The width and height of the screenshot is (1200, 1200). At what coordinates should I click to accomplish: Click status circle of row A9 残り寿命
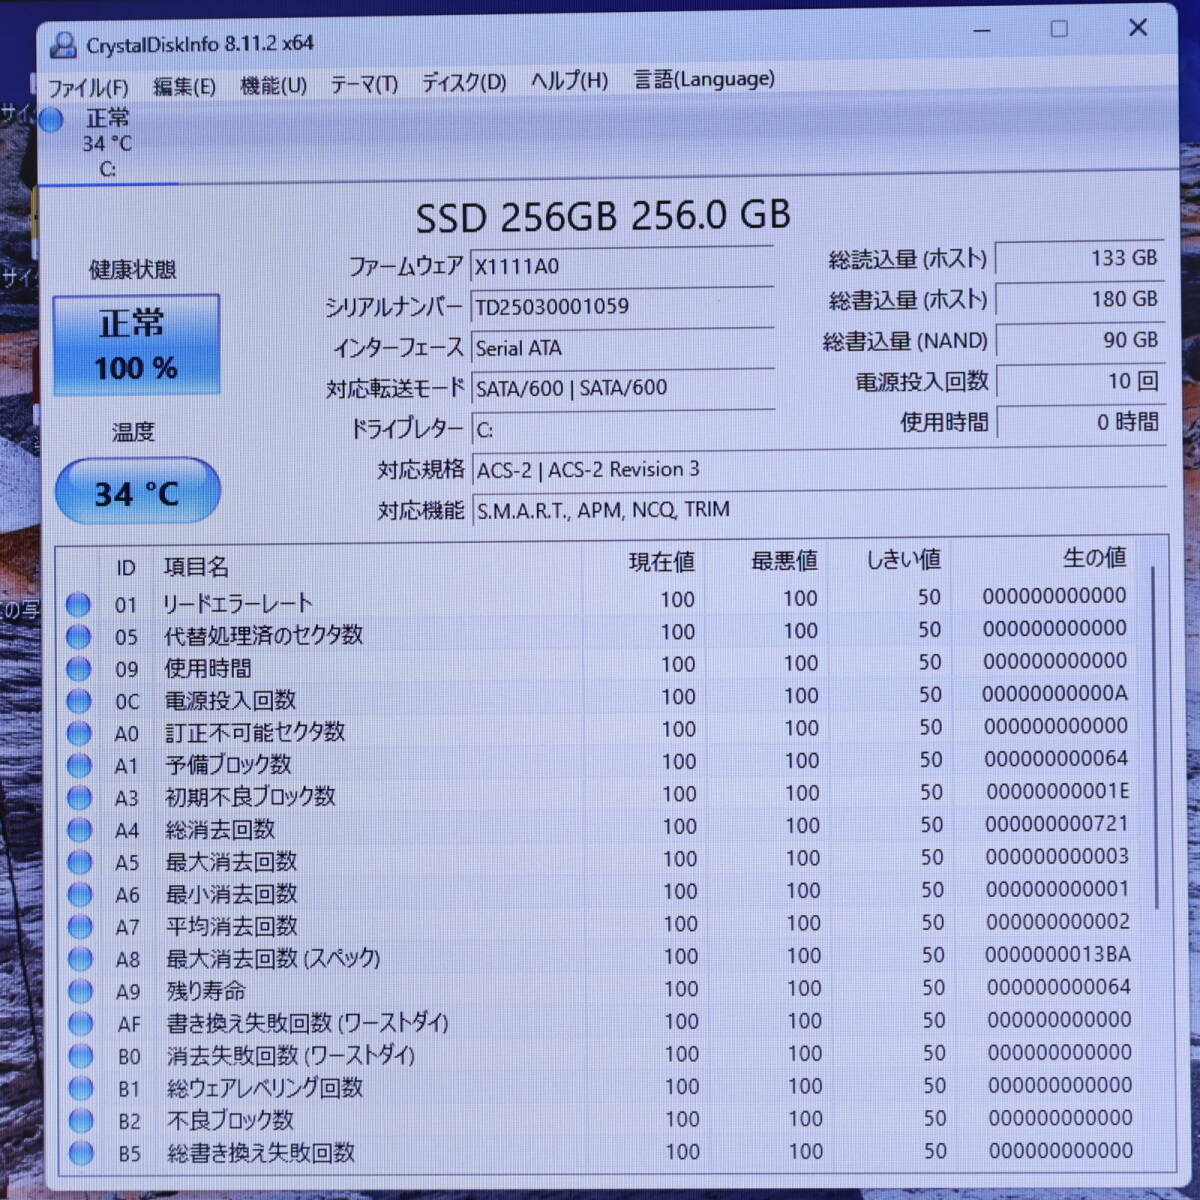(x=80, y=991)
